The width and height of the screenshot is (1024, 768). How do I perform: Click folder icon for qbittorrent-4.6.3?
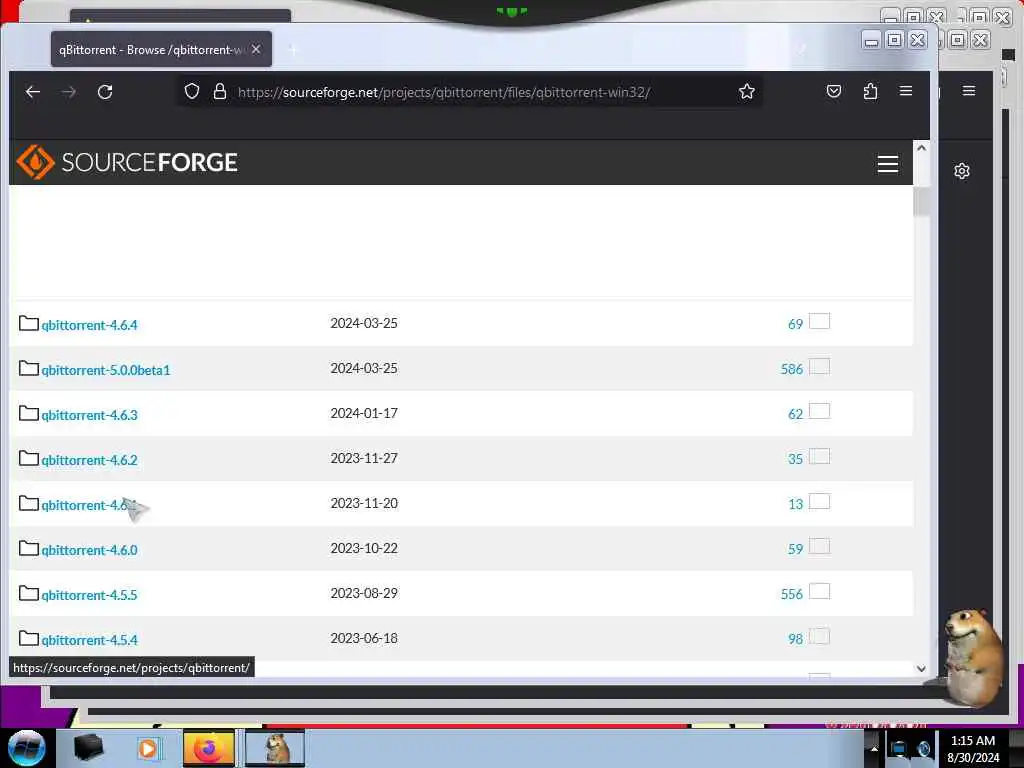[x=29, y=413]
